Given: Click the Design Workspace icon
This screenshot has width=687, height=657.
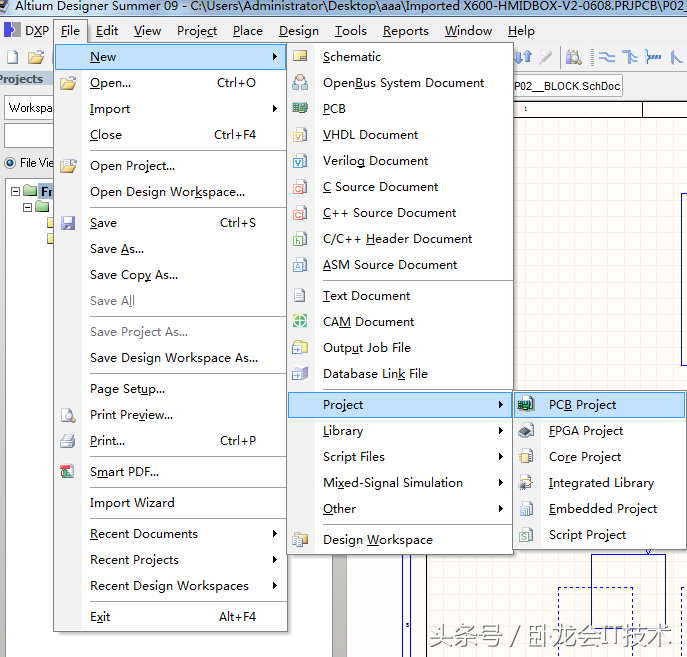Looking at the screenshot, I should (300, 540).
